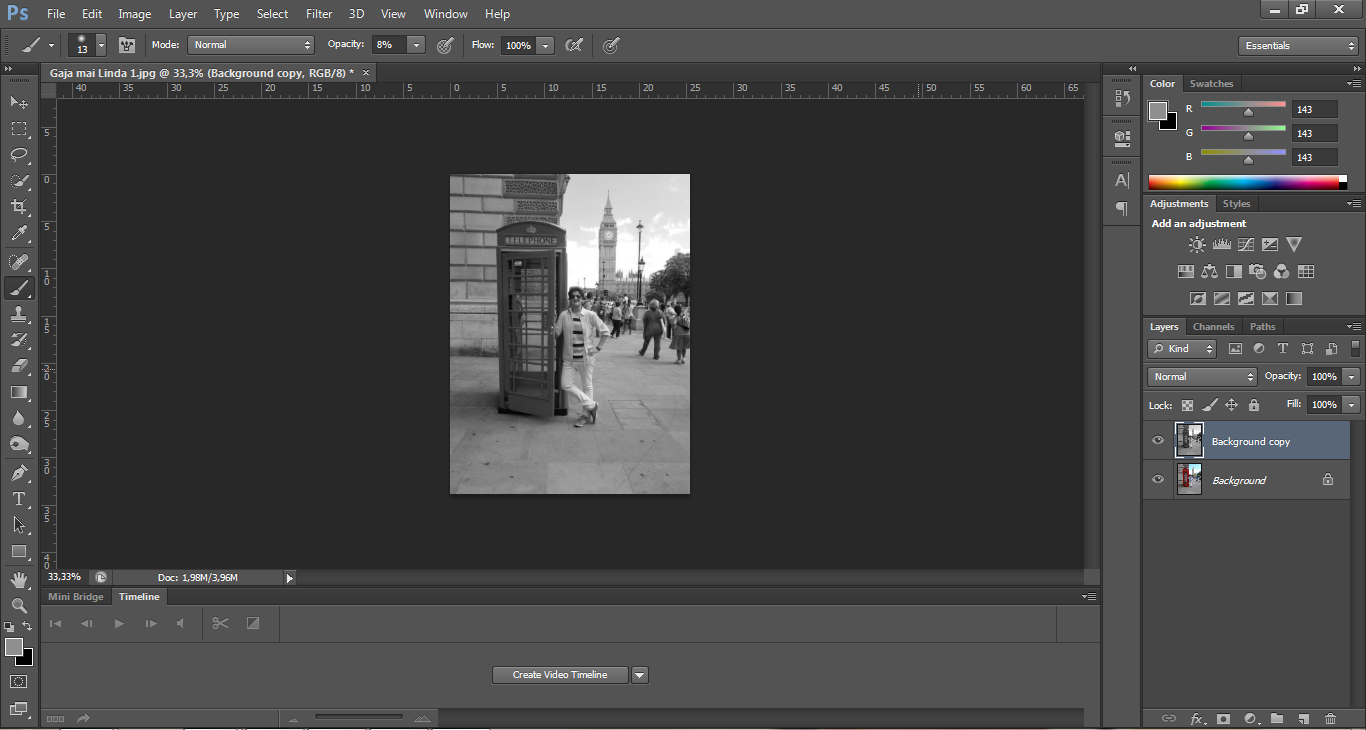1366x730 pixels.
Task: Open the brush Opacity slider dropdown
Action: pos(416,45)
